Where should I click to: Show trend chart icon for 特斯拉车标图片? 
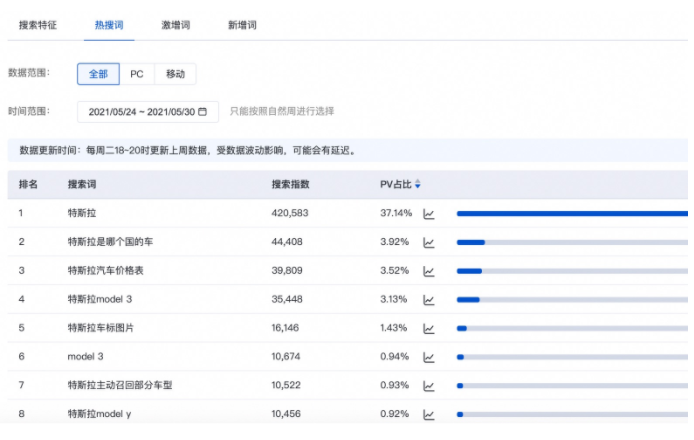pos(429,328)
